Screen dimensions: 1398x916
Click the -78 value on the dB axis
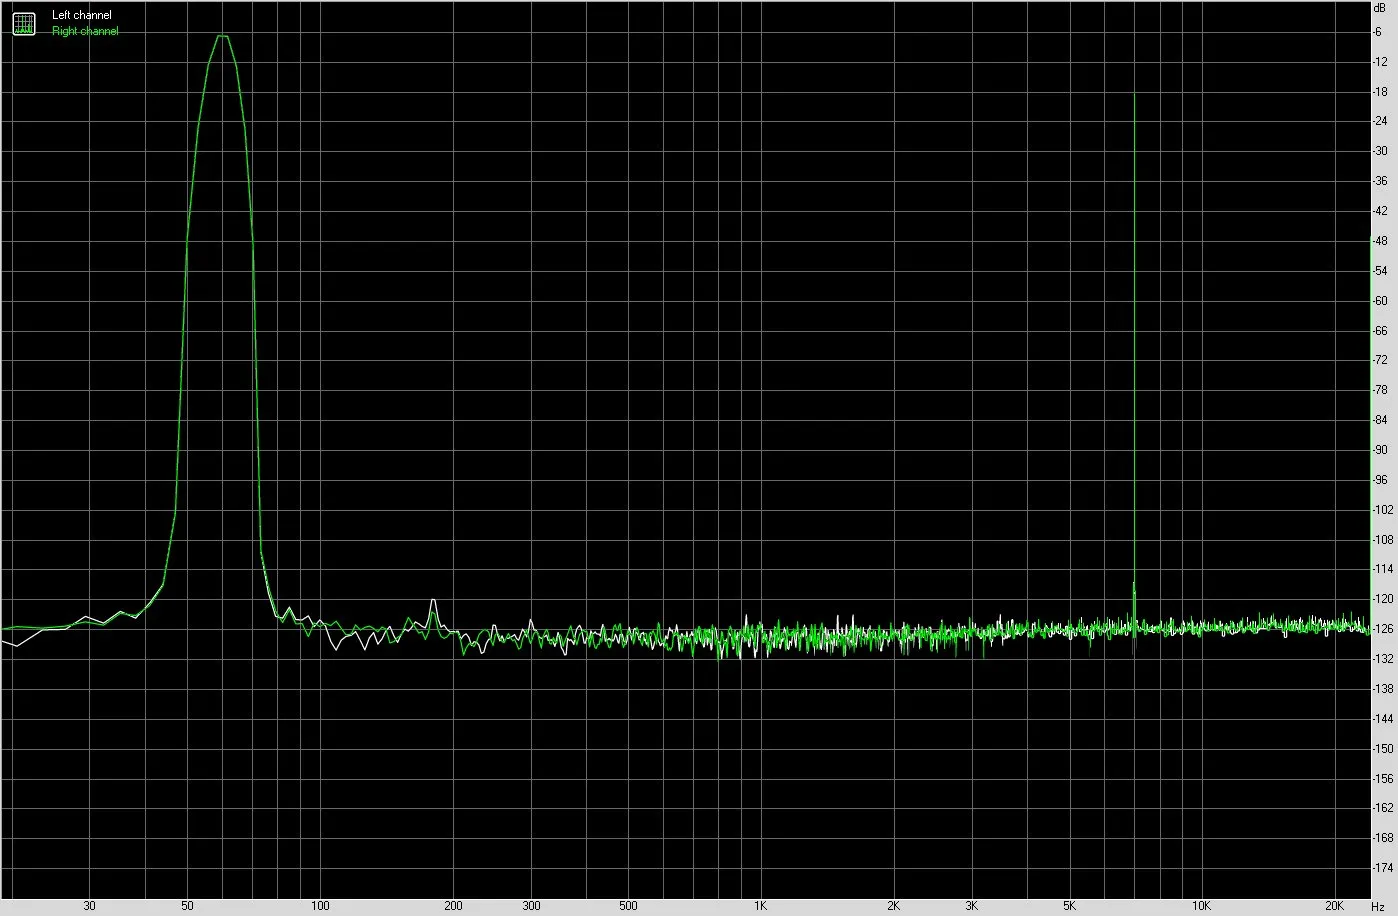[1380, 390]
